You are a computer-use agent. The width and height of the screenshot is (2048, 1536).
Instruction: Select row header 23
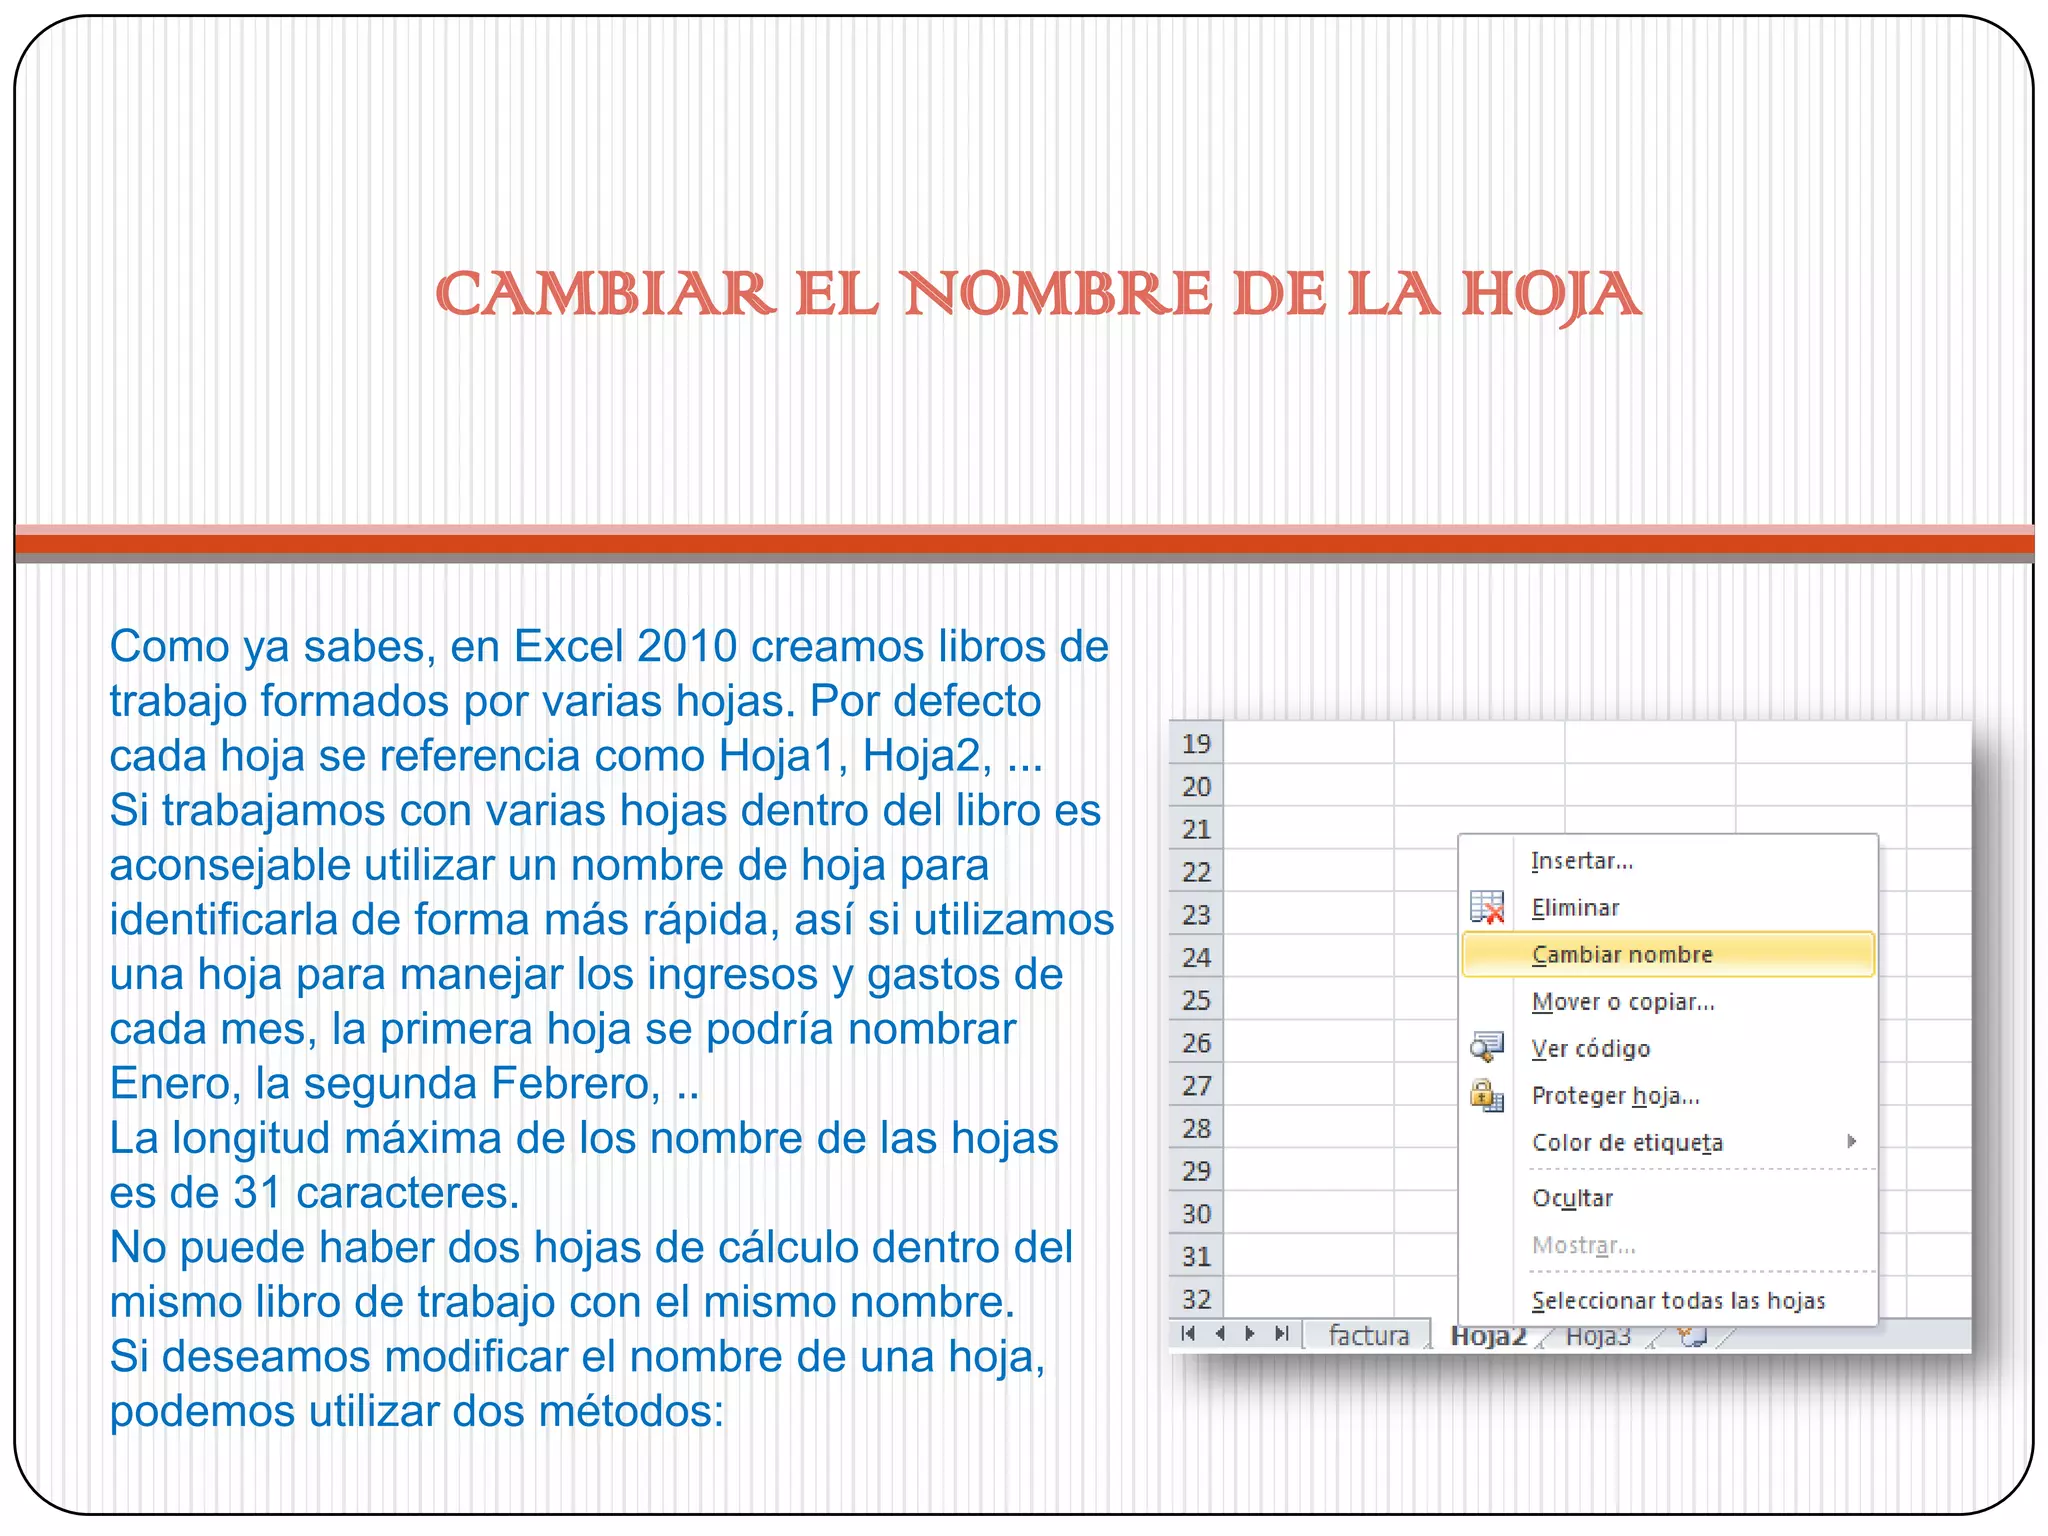pyautogui.click(x=1196, y=914)
